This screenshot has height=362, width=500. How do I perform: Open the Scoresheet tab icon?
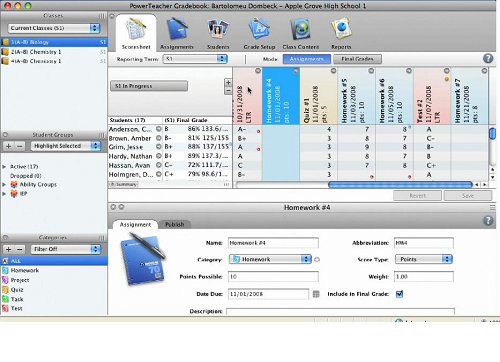[x=136, y=30]
